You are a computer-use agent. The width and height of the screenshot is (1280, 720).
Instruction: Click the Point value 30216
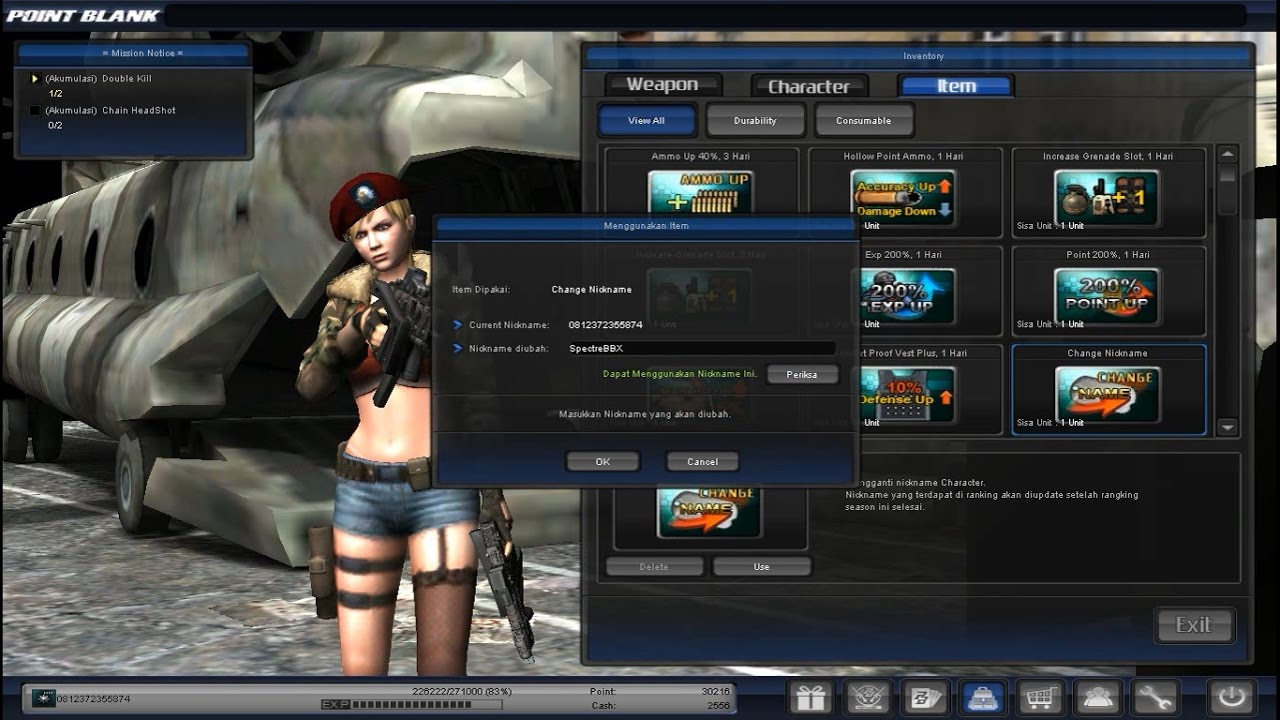point(716,691)
